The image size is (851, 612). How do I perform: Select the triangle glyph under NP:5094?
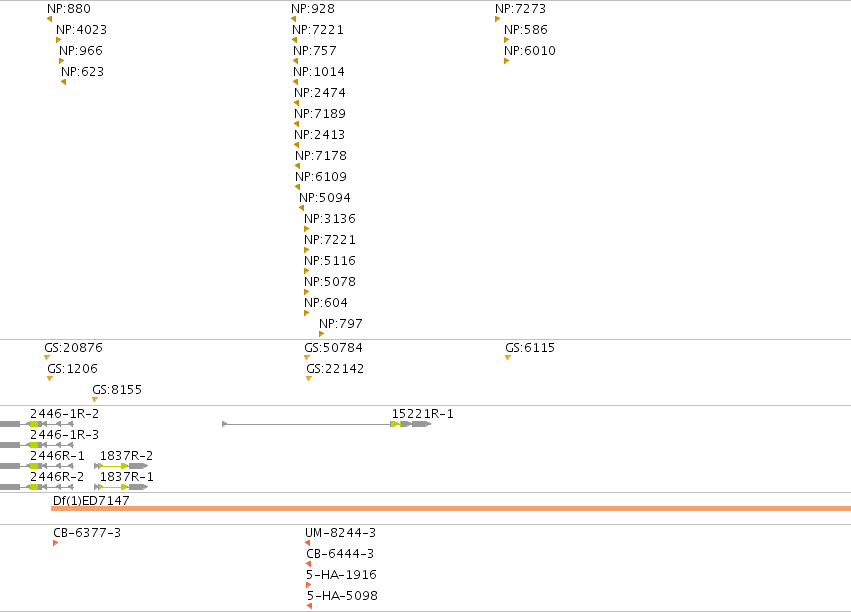(x=302, y=208)
